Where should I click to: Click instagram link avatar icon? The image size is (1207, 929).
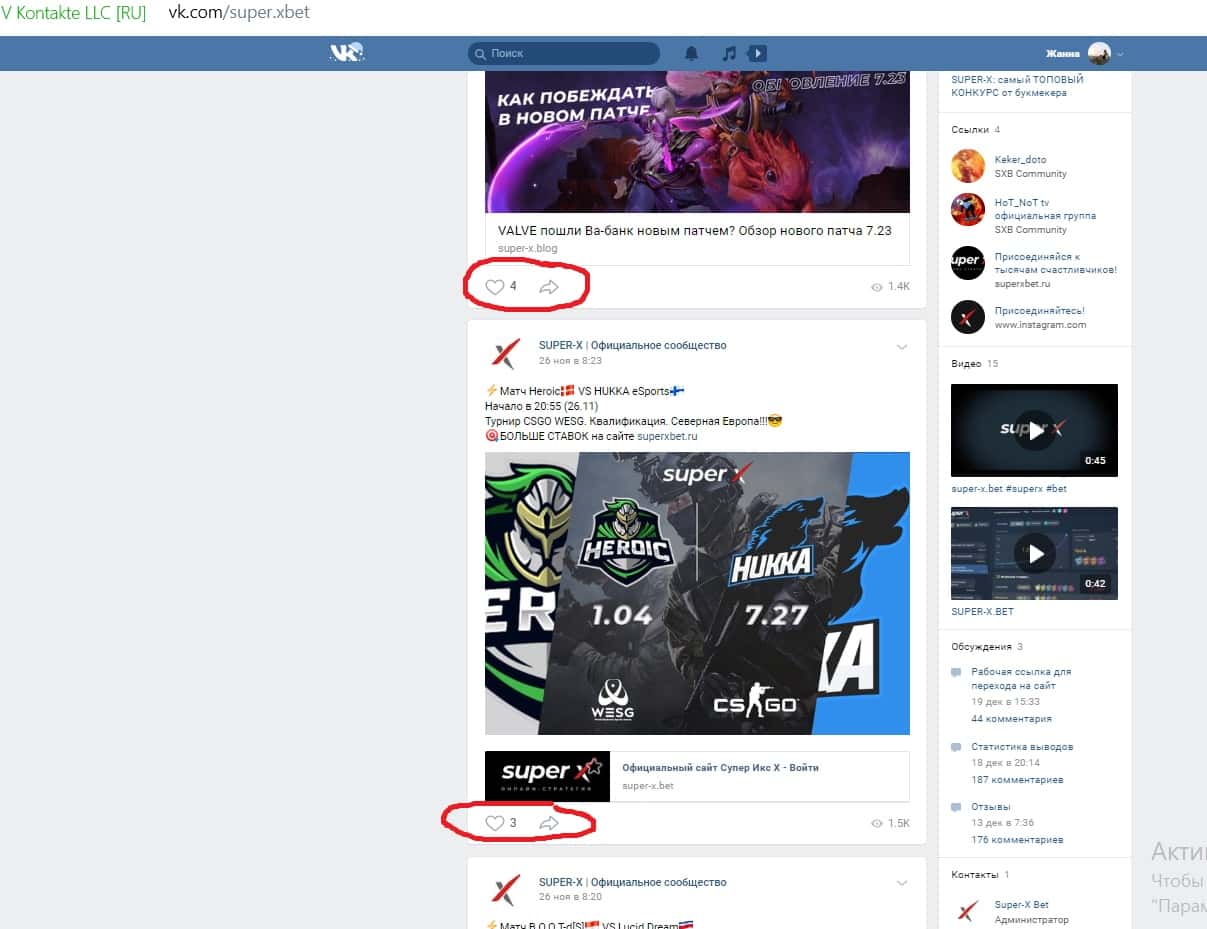pos(968,317)
